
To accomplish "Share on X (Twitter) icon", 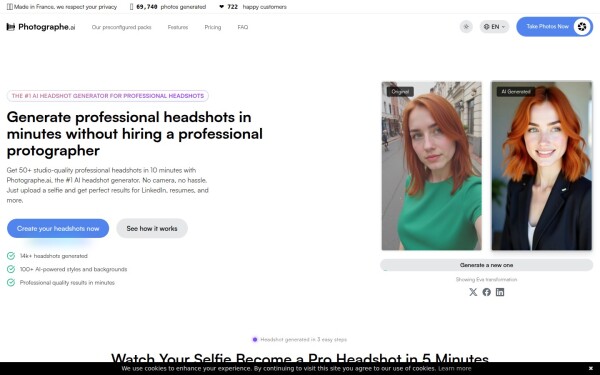I will coord(473,292).
